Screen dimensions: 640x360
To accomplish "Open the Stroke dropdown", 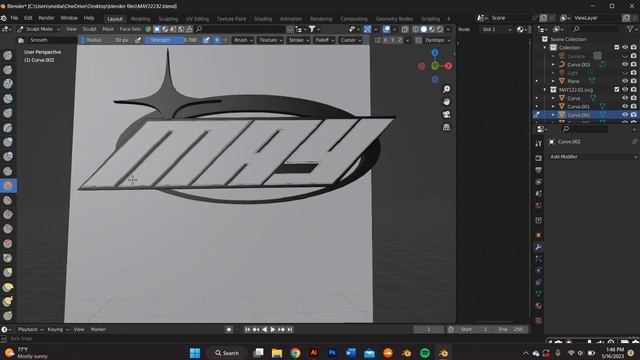I will (299, 40).
